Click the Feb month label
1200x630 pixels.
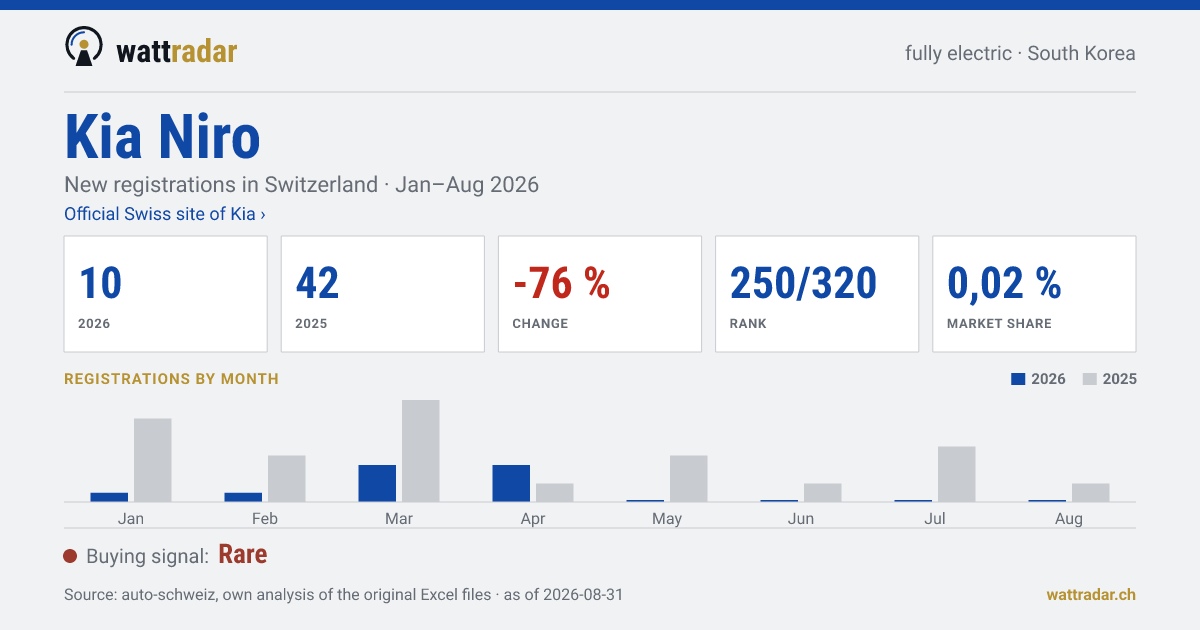coord(265,518)
